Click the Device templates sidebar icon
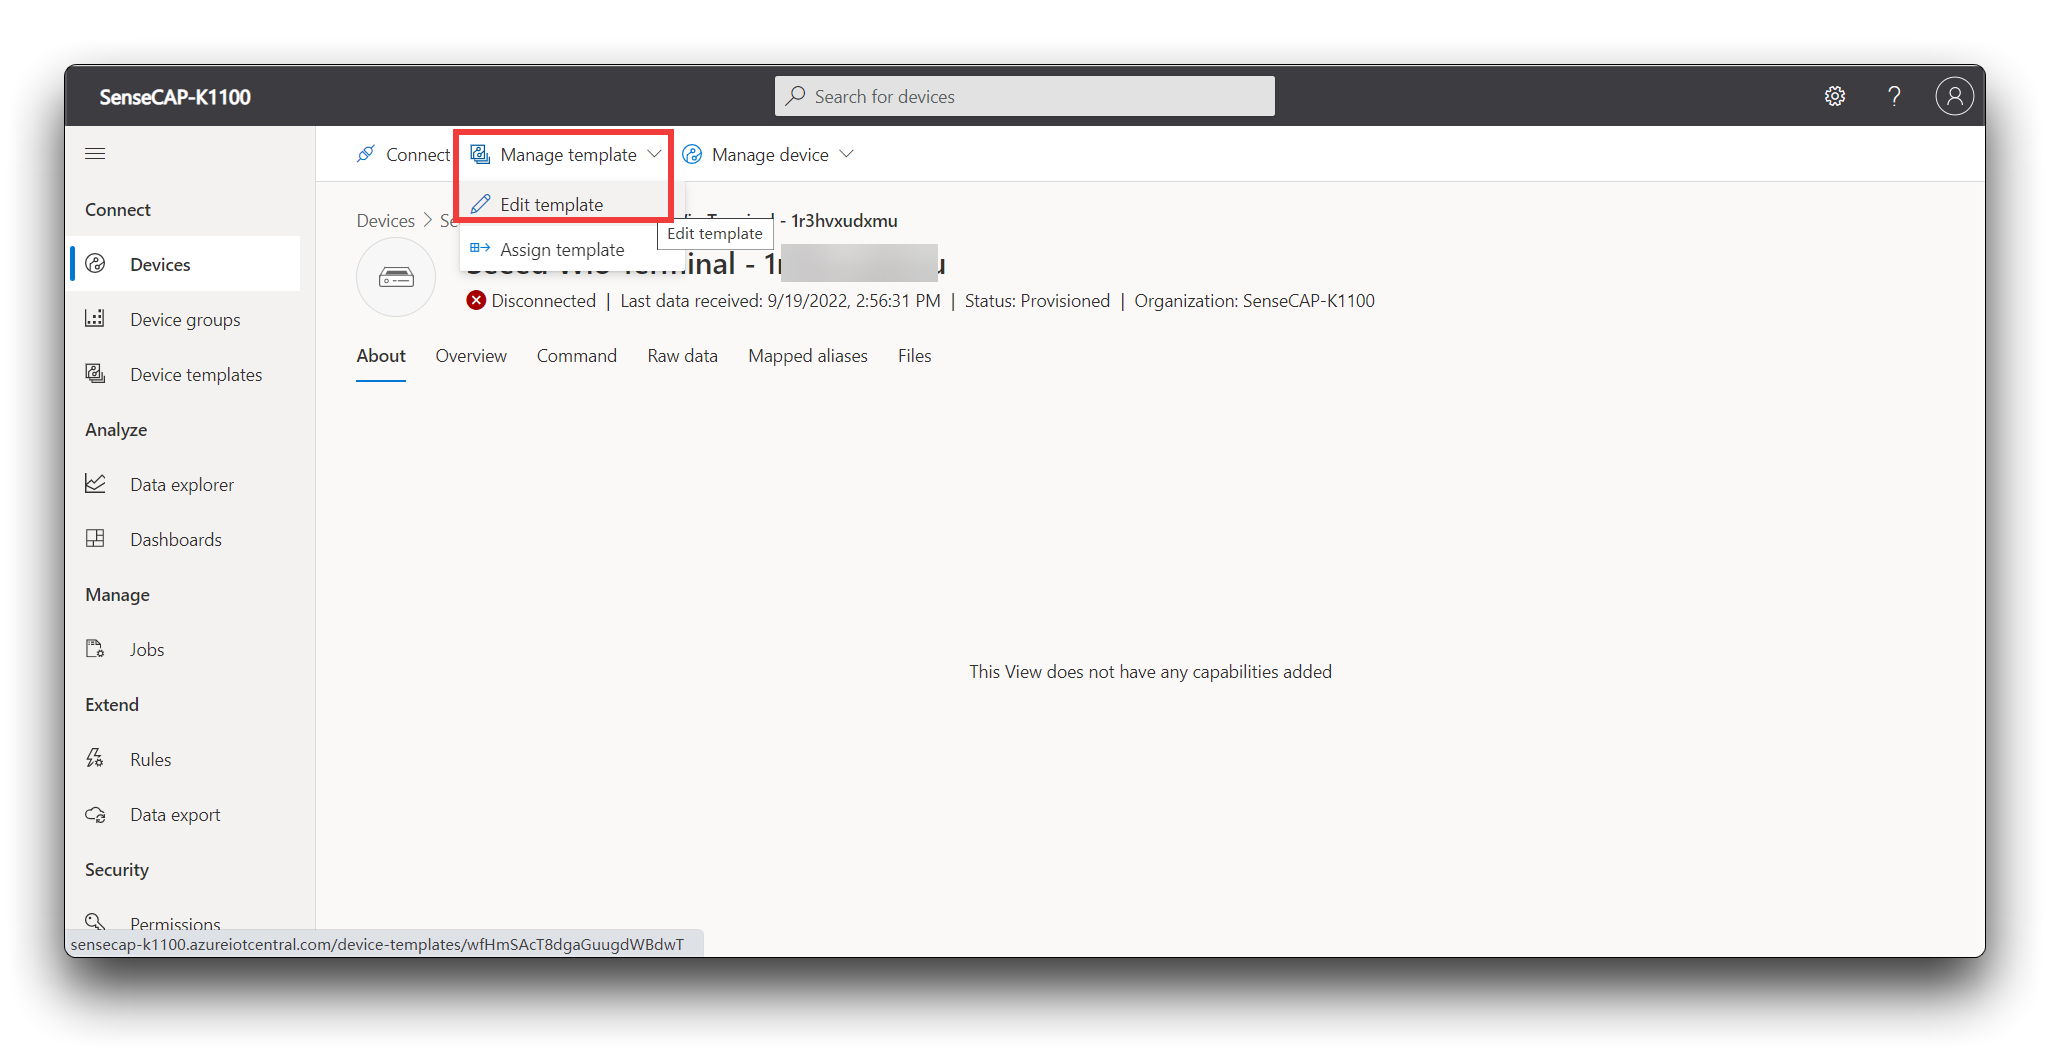 [95, 373]
